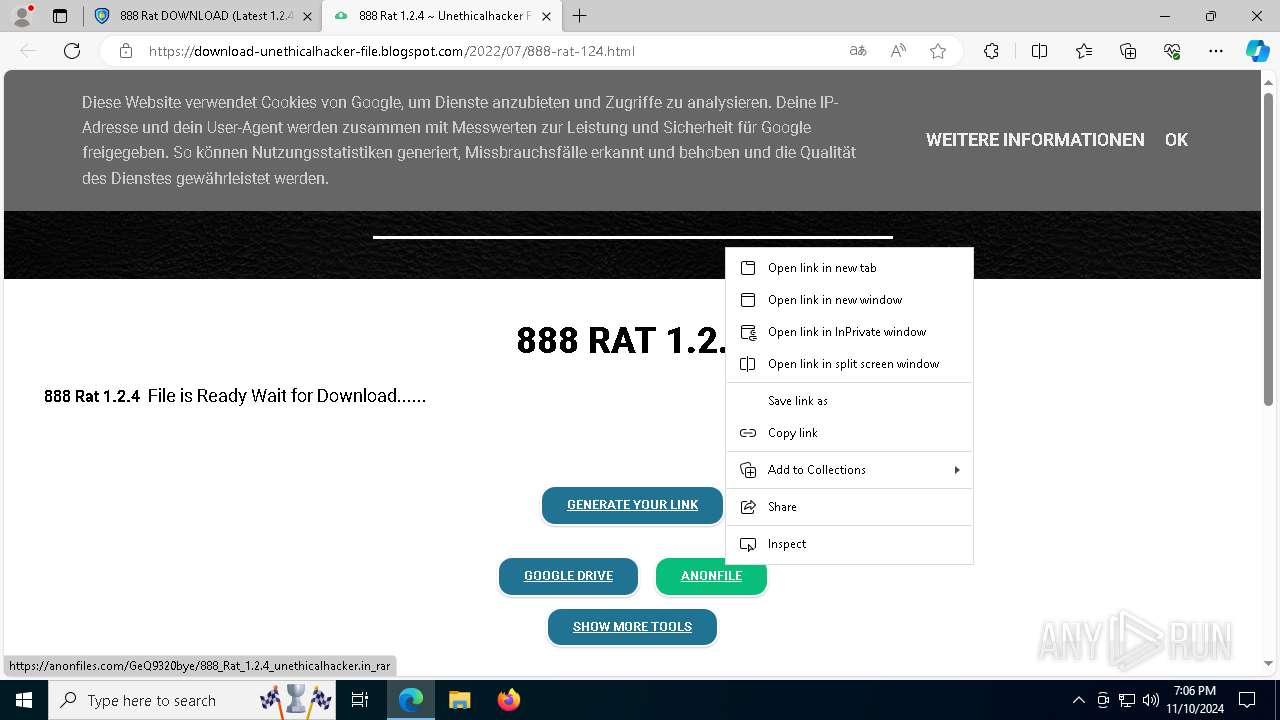The height and width of the screenshot is (720, 1280).
Task: Click SHOW MORE TOOLS button
Action: [x=632, y=627]
